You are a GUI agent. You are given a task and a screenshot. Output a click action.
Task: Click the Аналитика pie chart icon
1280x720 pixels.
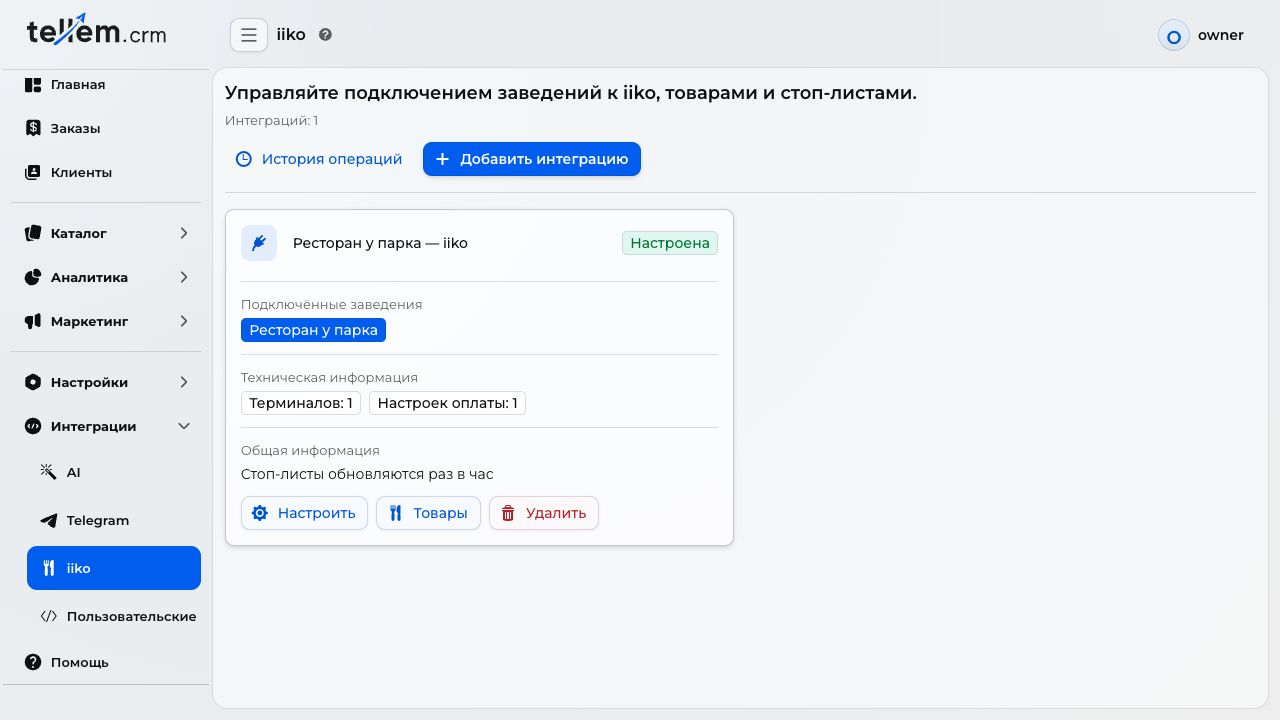click(x=33, y=278)
